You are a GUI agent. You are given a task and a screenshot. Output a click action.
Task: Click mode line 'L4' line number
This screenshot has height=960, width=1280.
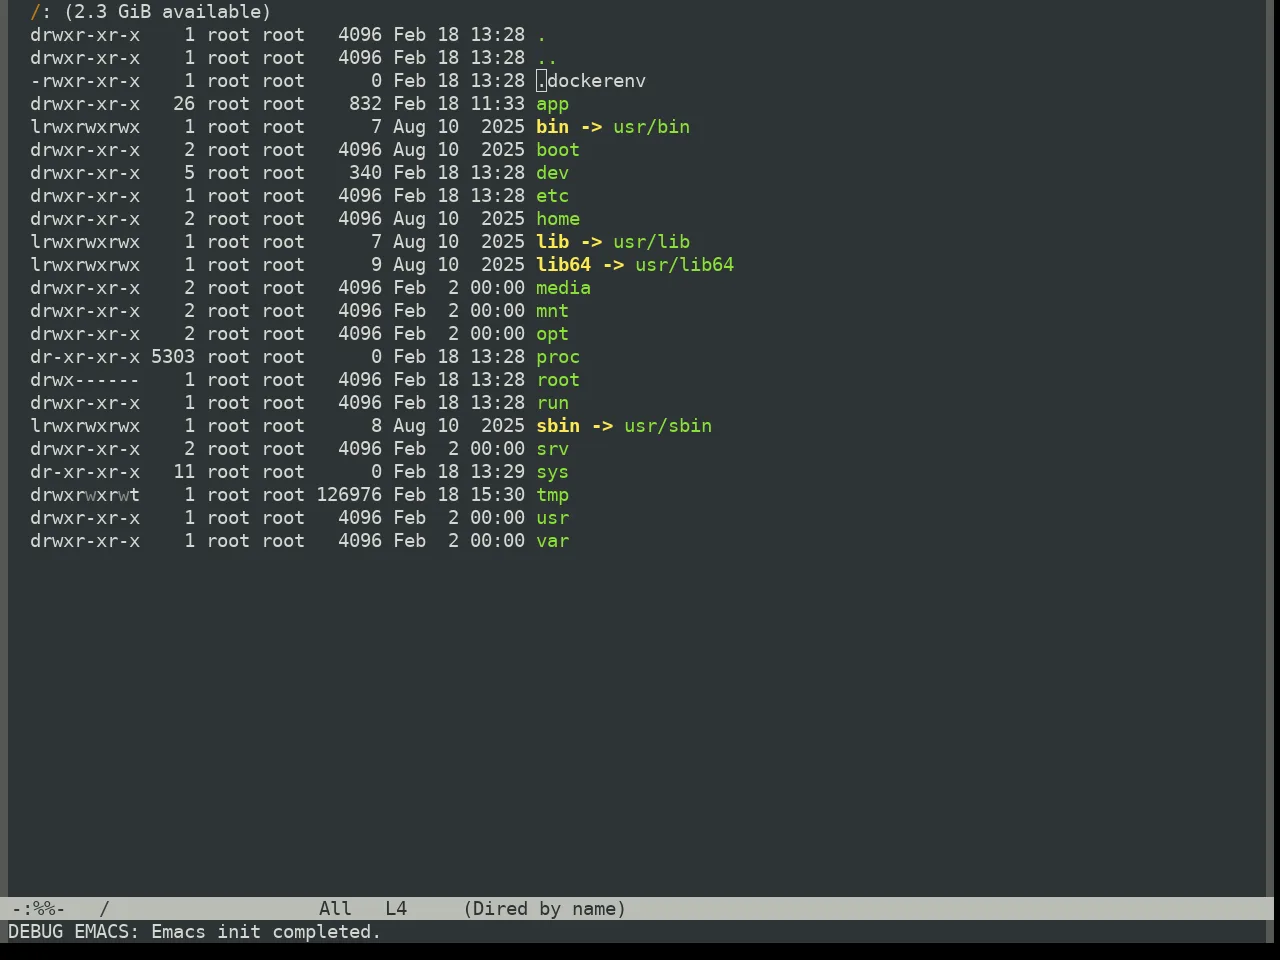pos(396,909)
